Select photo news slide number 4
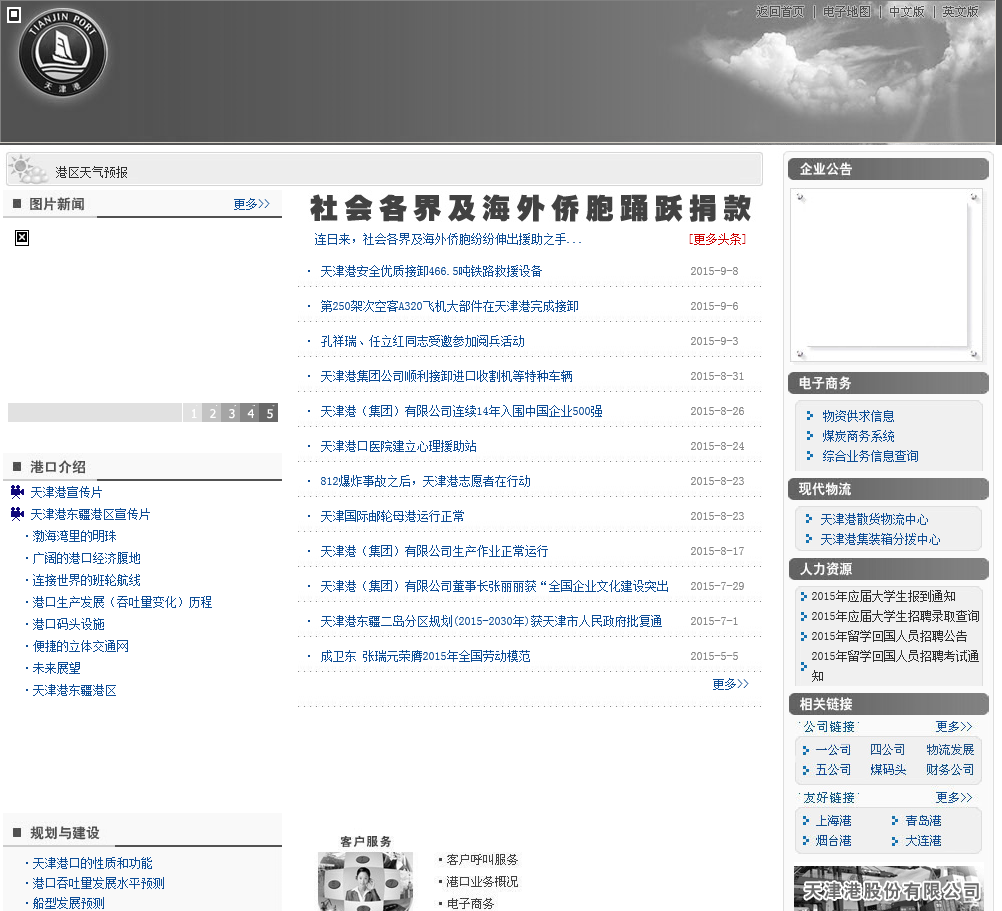This screenshot has width=1002, height=911. click(250, 413)
